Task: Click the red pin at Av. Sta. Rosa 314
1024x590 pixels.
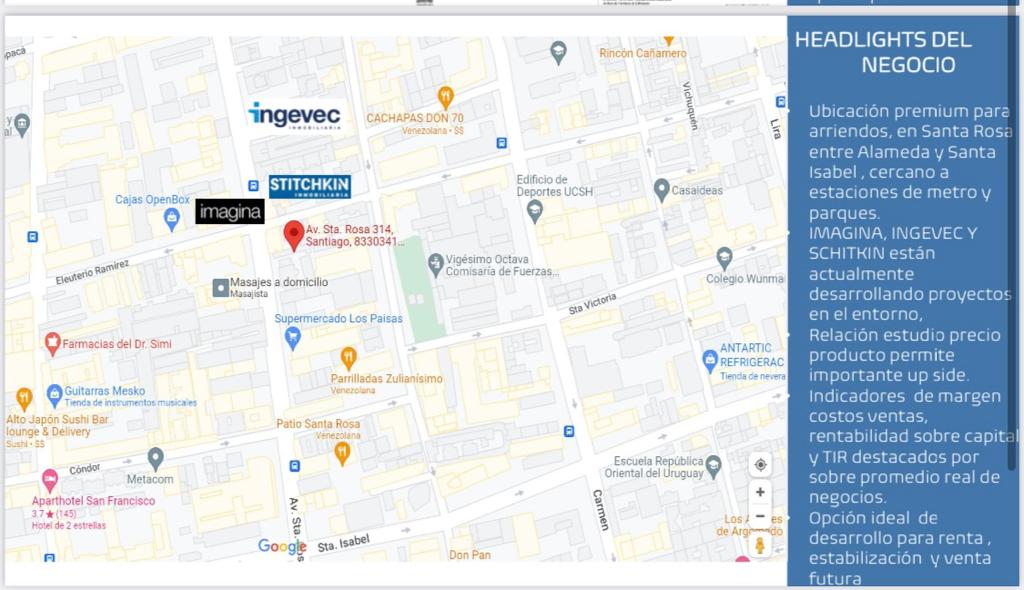Action: tap(293, 234)
